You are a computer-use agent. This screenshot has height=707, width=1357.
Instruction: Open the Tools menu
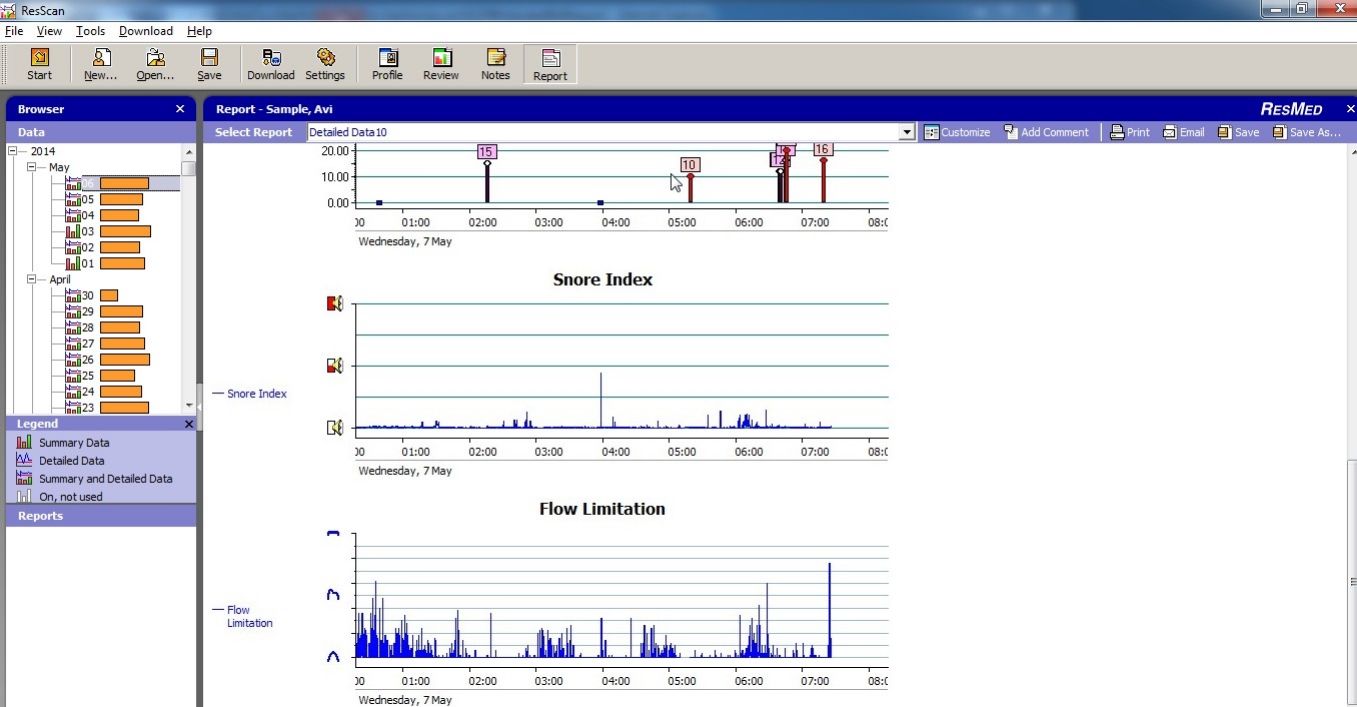(90, 31)
